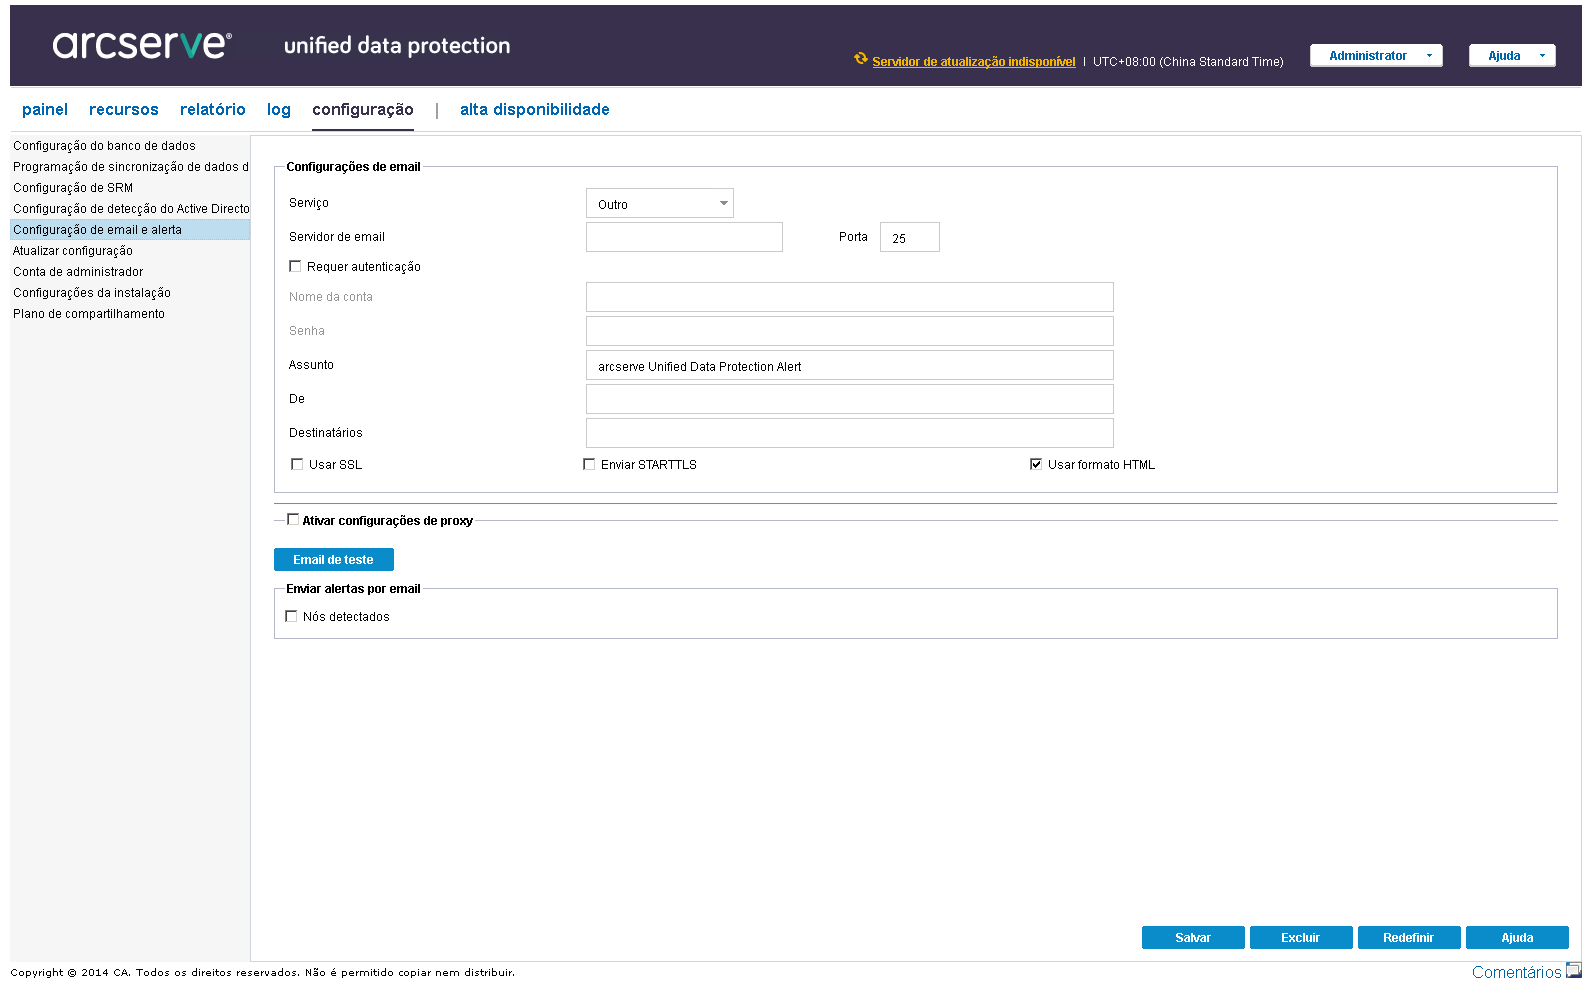Open the Serviço dropdown list
Screen dimensions: 1592x982
tap(723, 203)
